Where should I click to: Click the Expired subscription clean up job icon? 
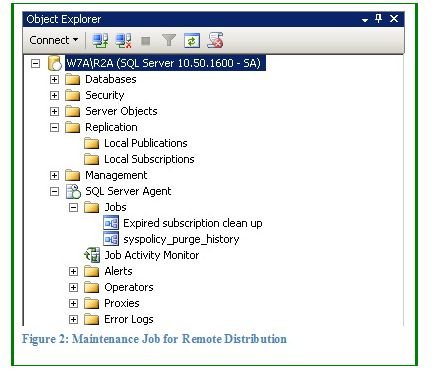tap(111, 223)
